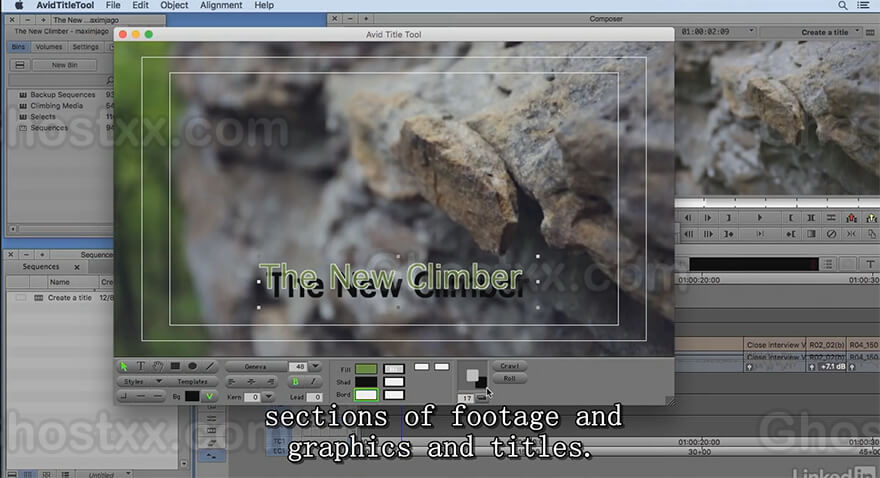Image resolution: width=880 pixels, height=478 pixels.
Task: Open the Fast Menu list icon by timecode
Action: (828, 264)
